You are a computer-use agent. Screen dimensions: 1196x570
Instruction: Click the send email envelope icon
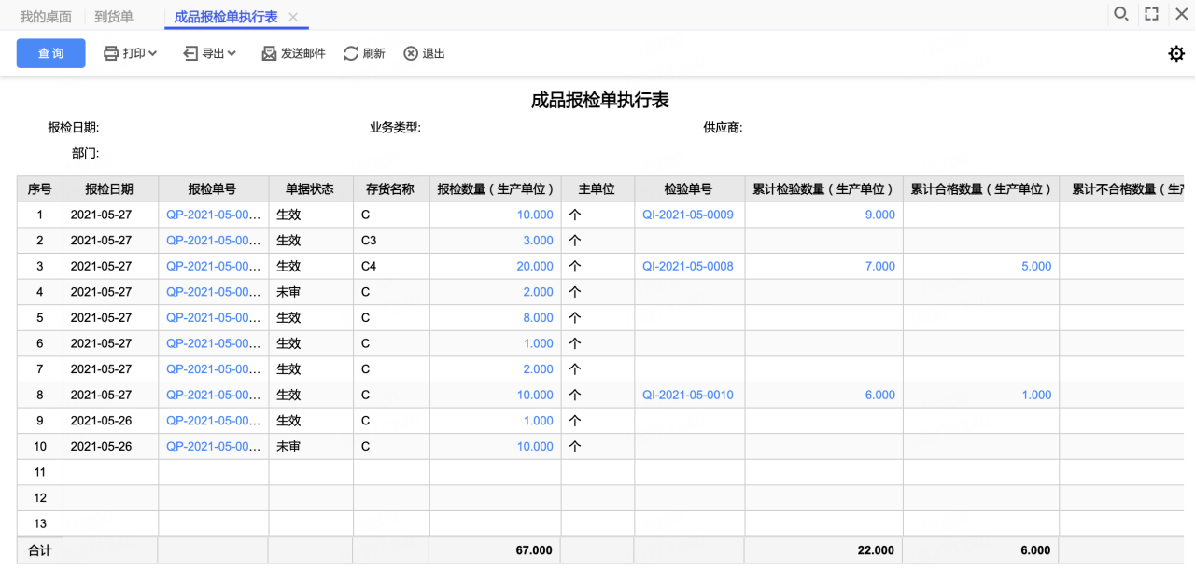[x=268, y=53]
